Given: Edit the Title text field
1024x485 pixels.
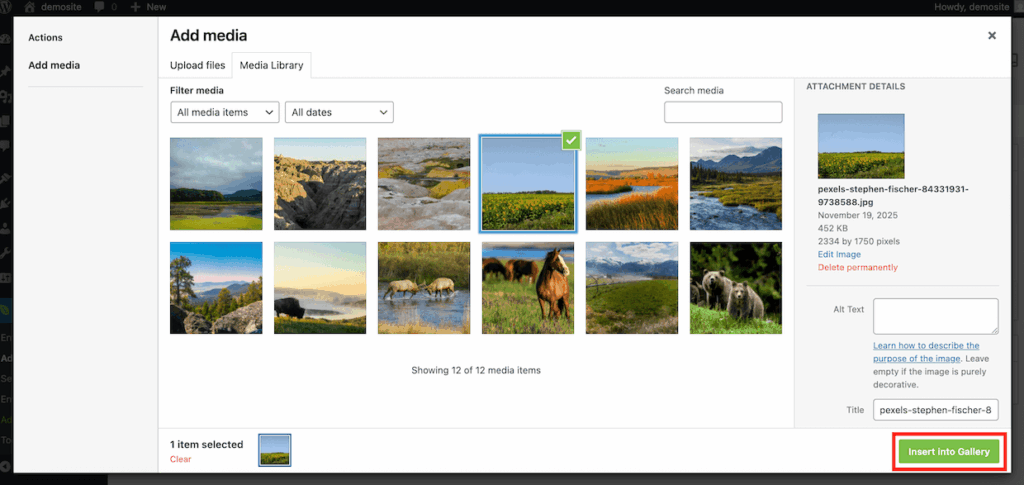Looking at the screenshot, I should [935, 410].
